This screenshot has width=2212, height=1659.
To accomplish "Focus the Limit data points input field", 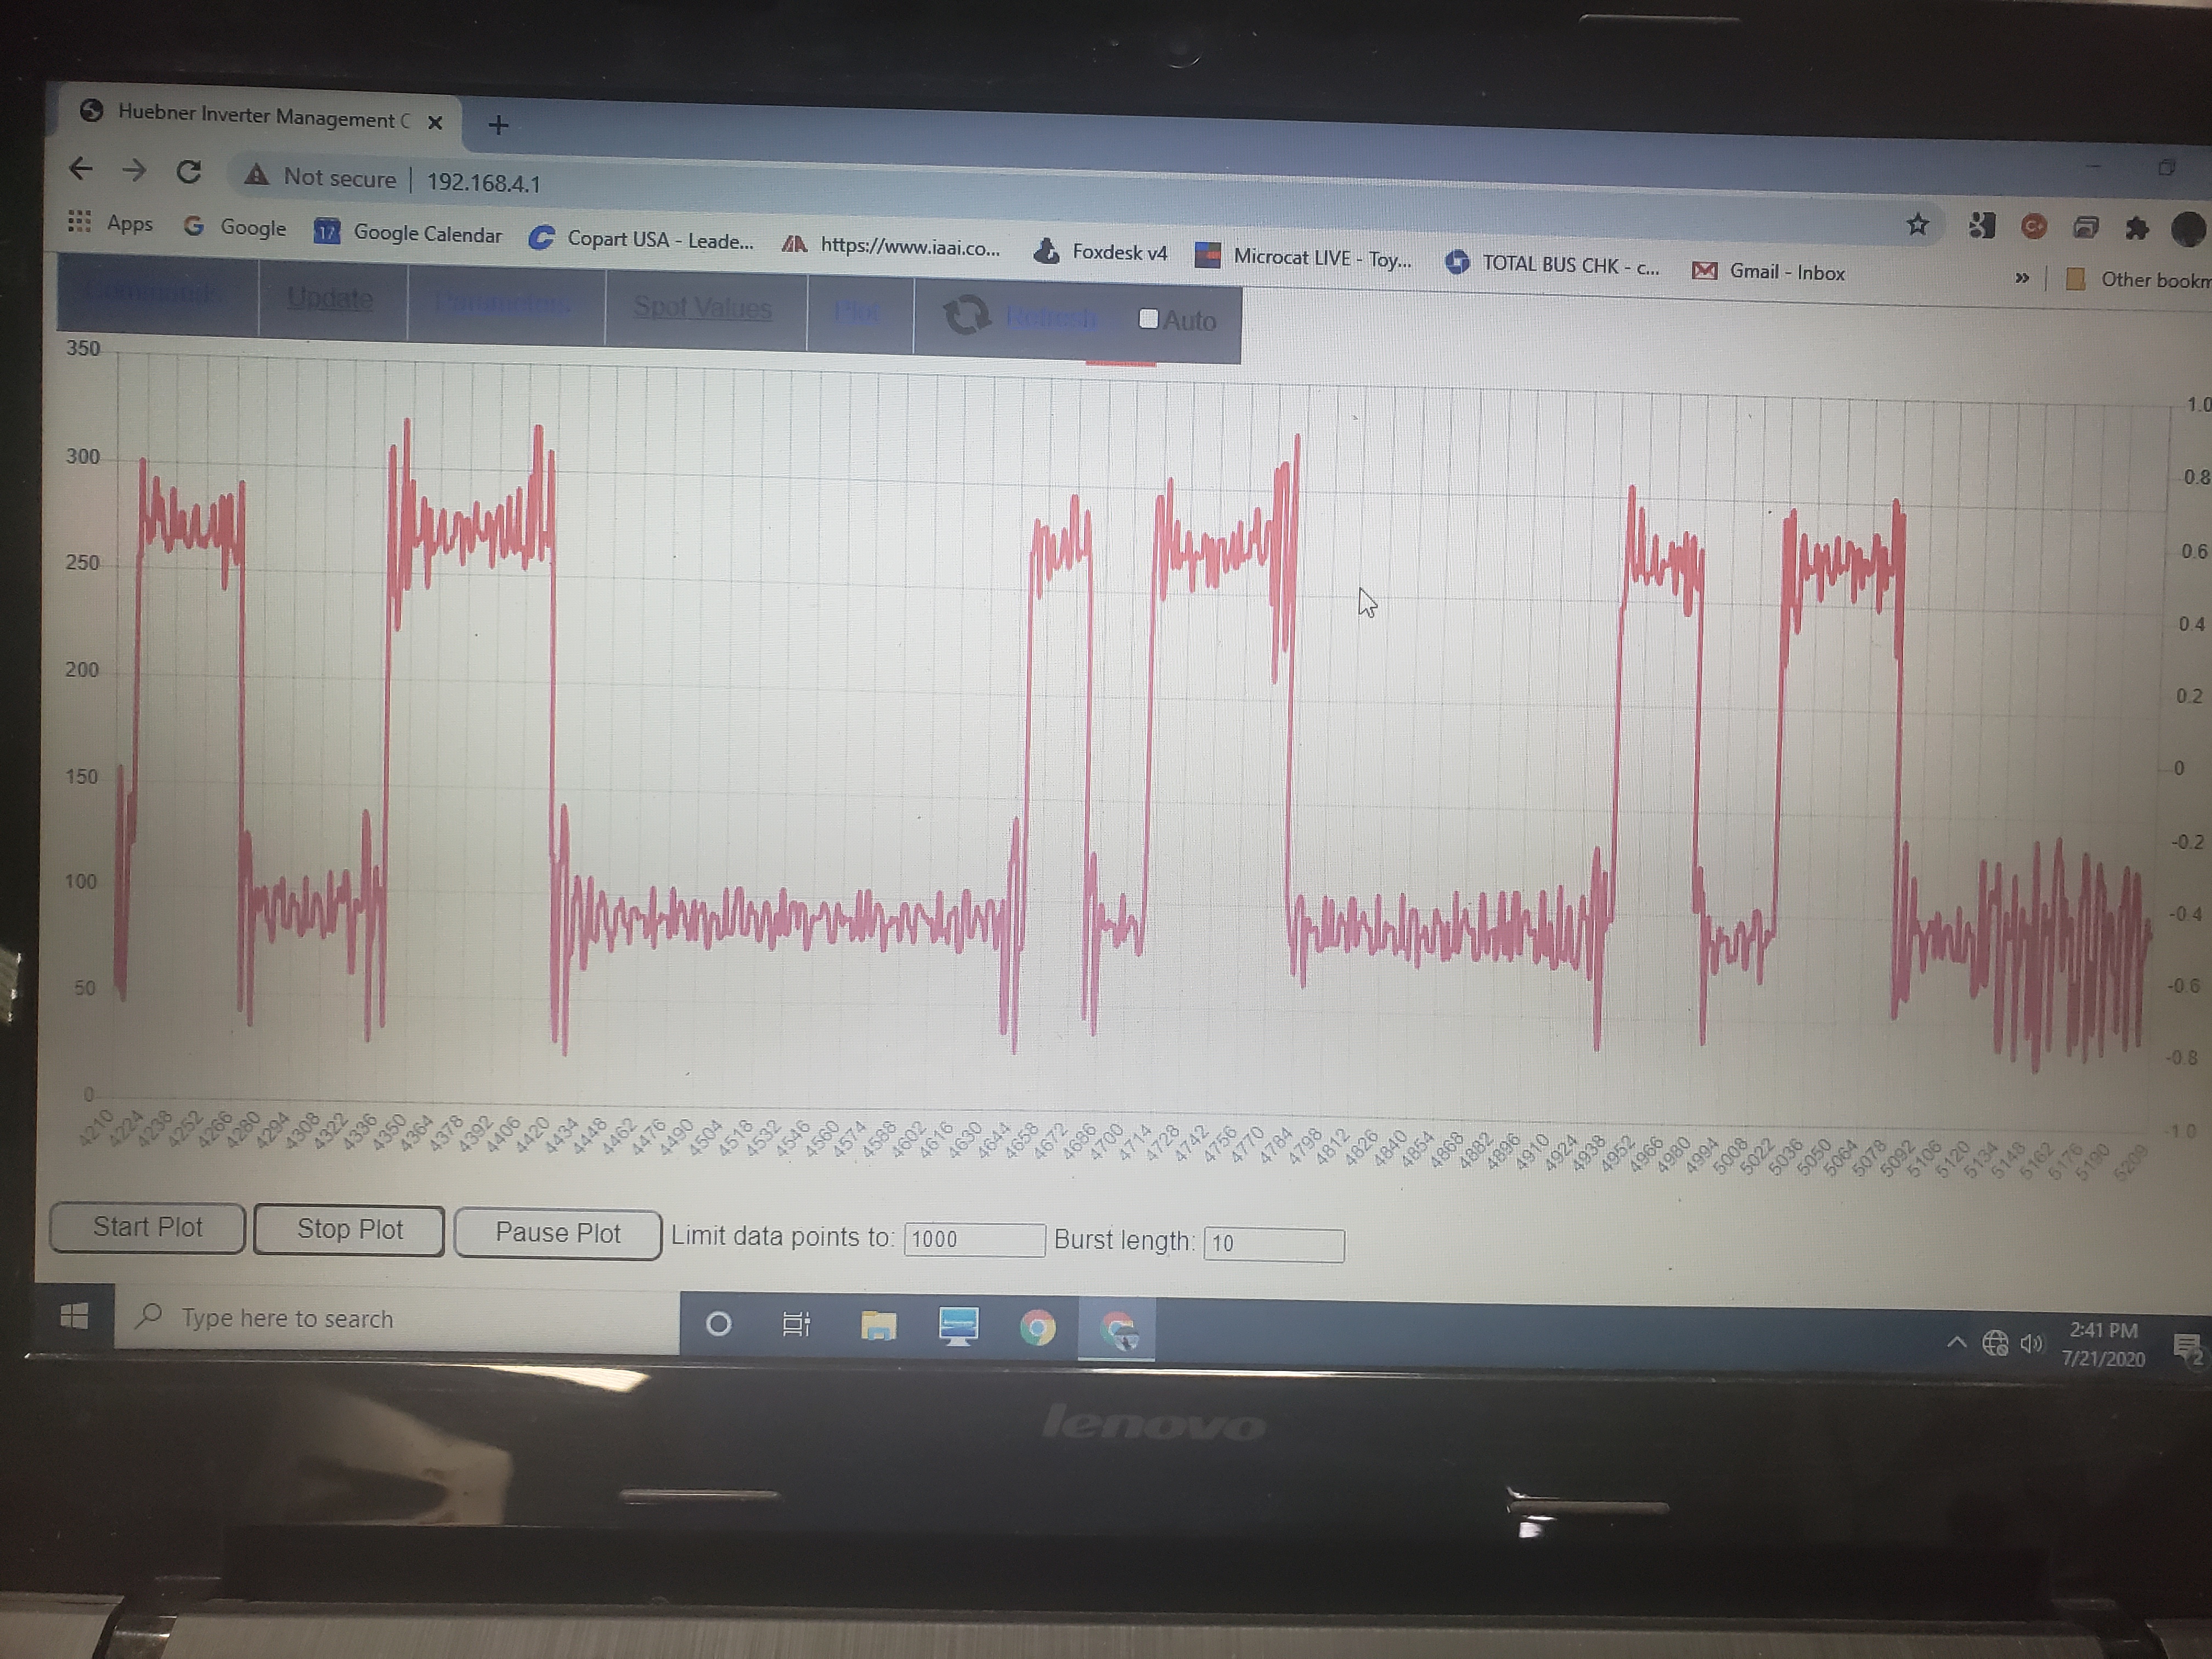I will [974, 1240].
